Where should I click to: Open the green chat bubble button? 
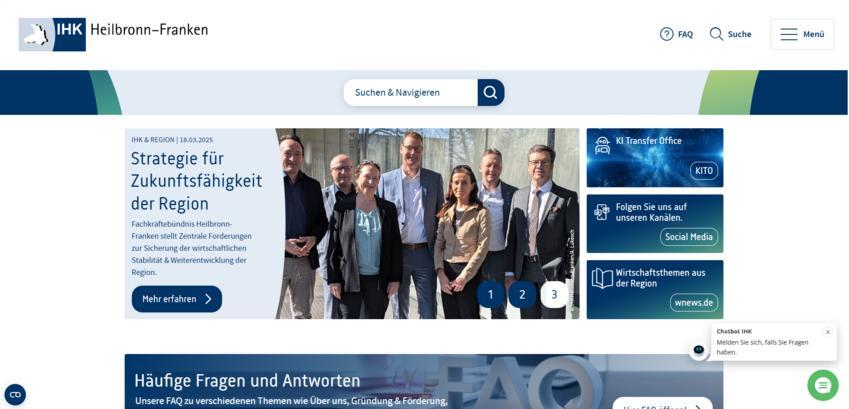coord(822,385)
